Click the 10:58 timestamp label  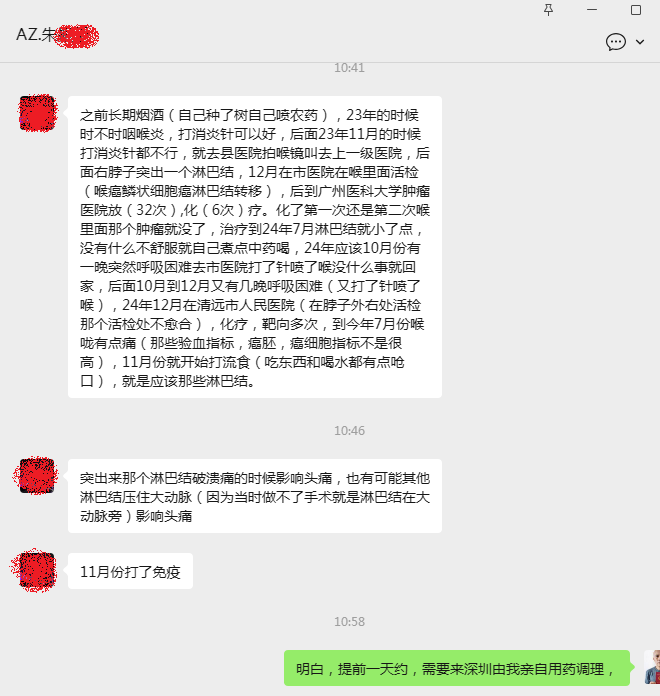(x=349, y=621)
